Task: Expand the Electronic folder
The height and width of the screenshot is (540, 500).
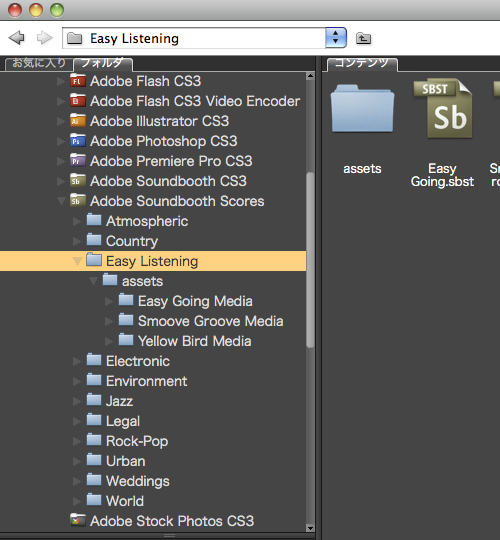Action: tap(77, 361)
